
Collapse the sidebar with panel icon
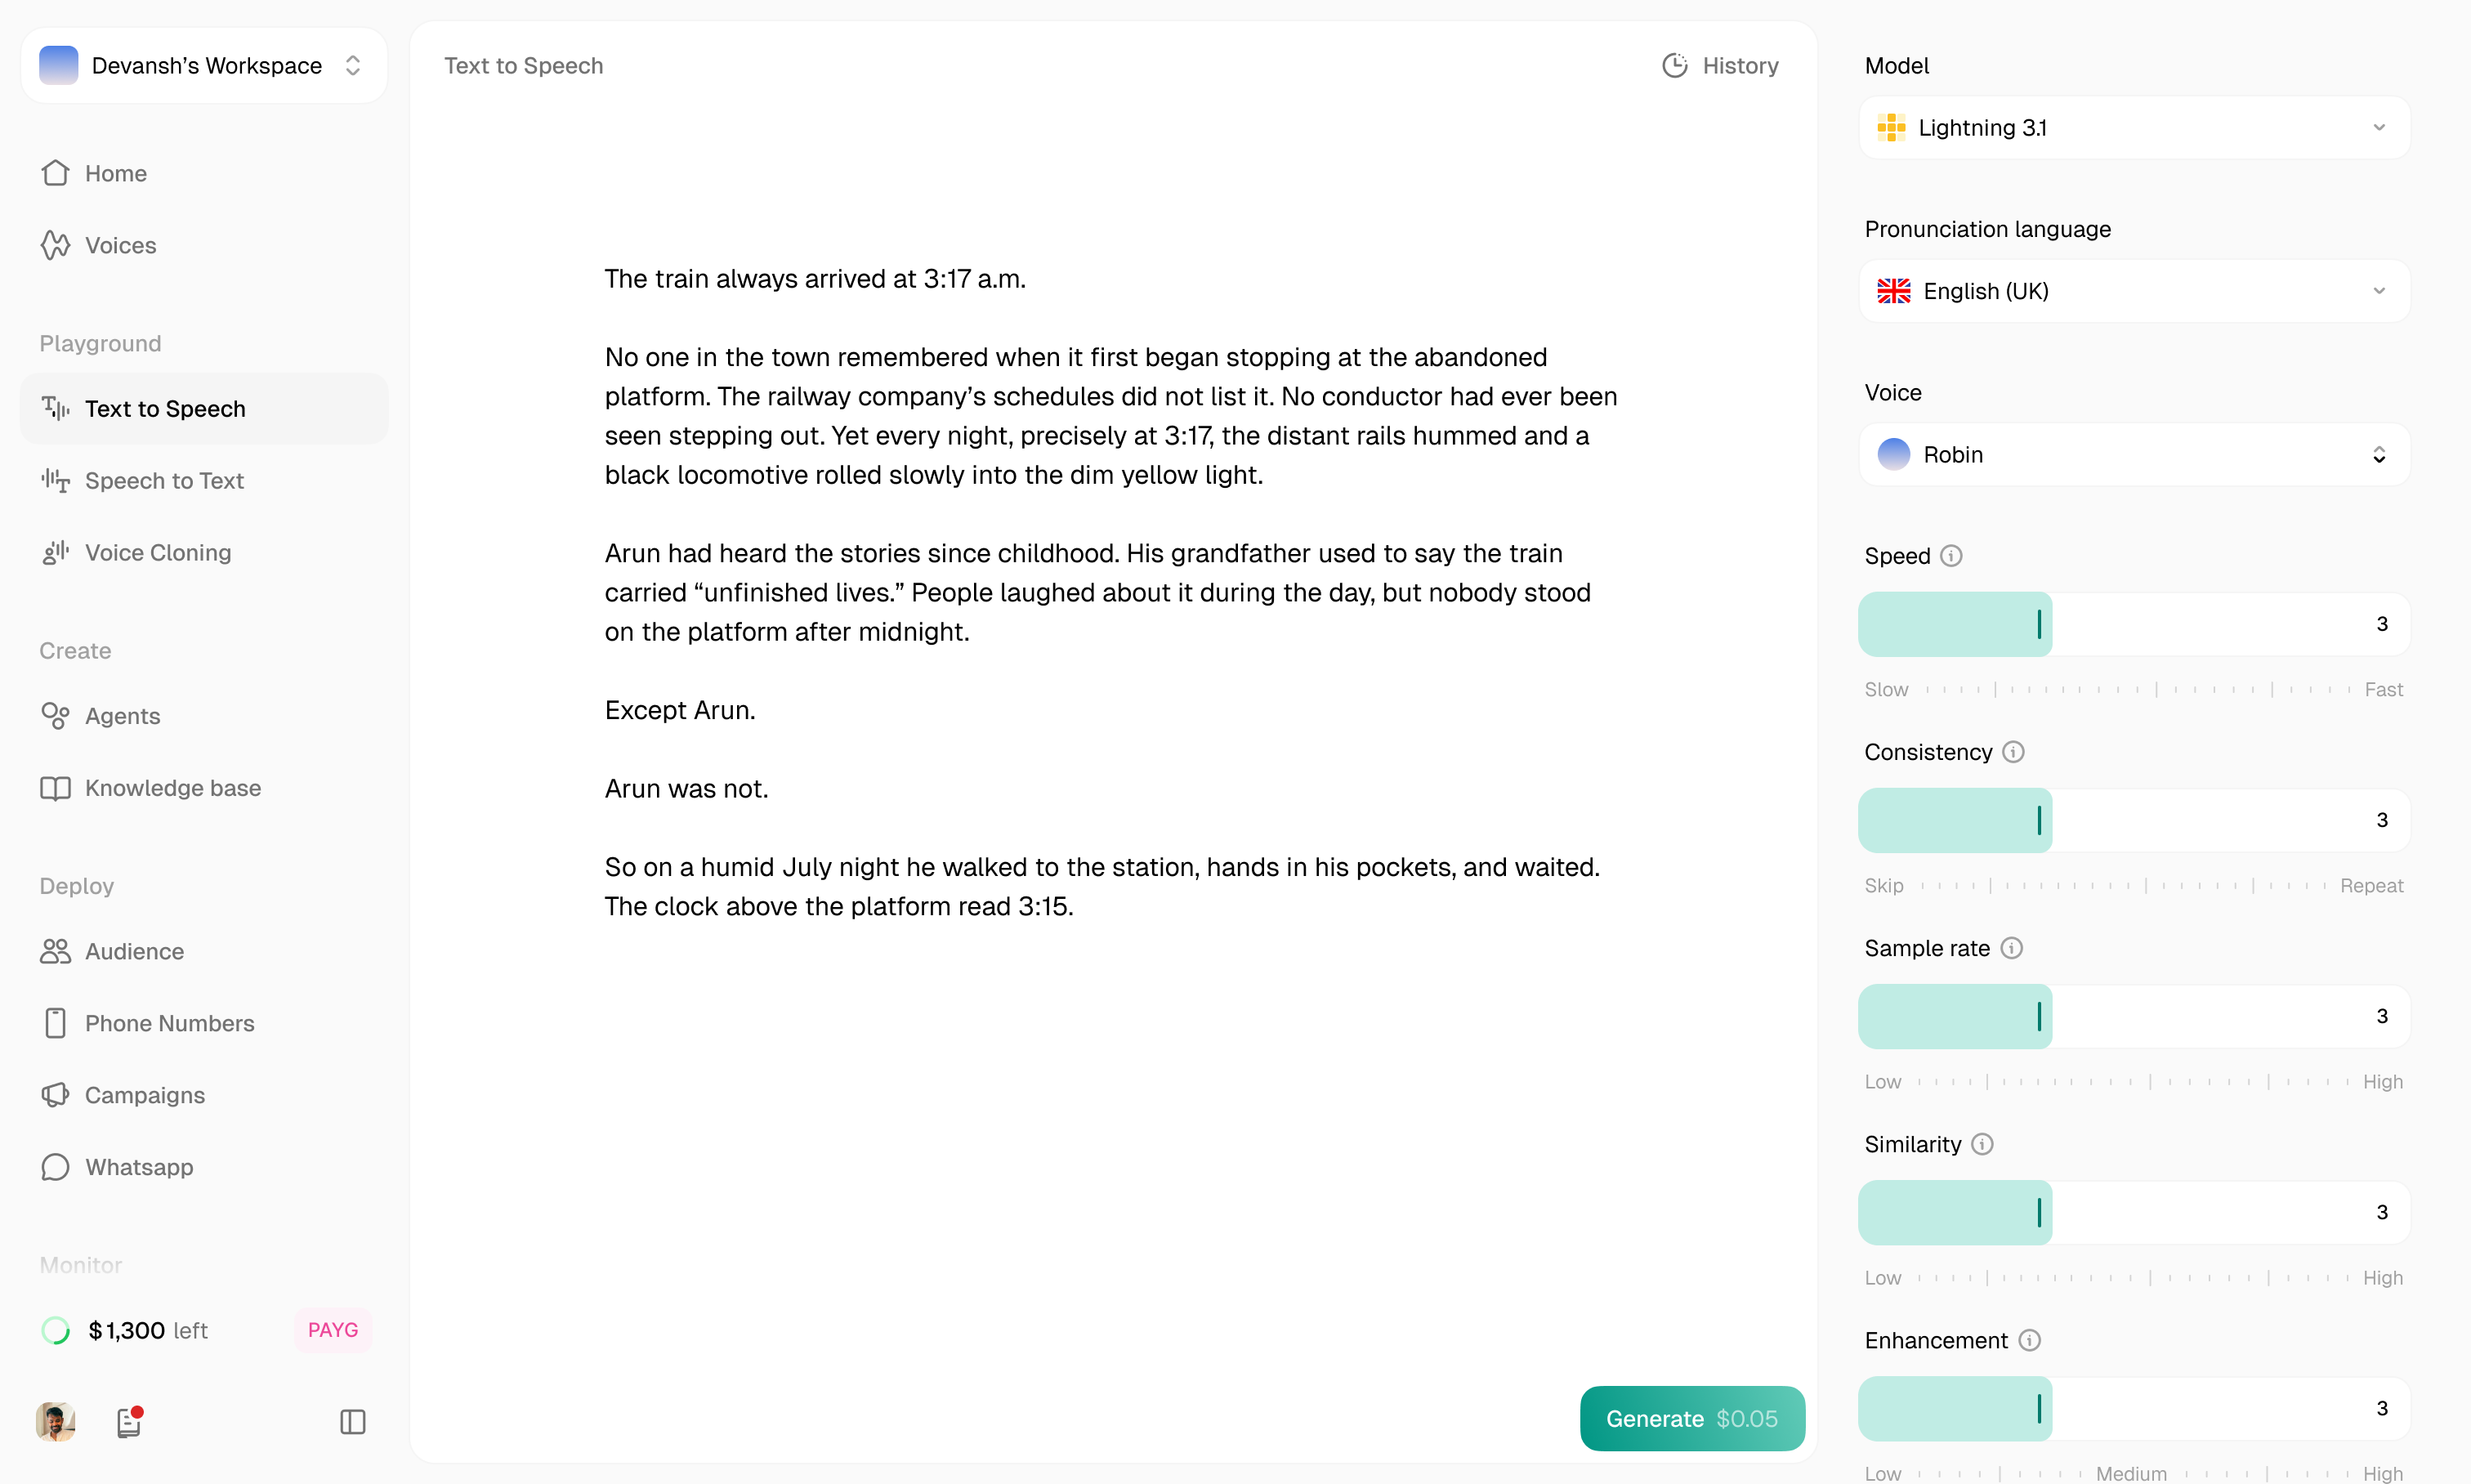click(353, 1422)
